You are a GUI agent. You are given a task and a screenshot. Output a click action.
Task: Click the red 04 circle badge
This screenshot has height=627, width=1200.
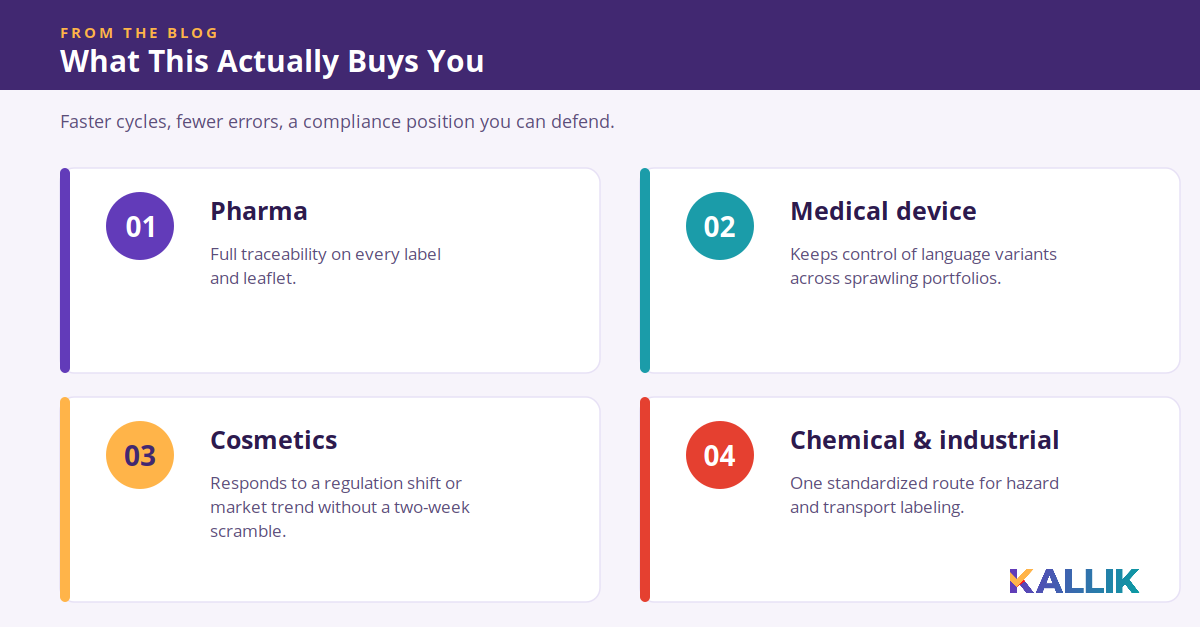pyautogui.click(x=720, y=455)
